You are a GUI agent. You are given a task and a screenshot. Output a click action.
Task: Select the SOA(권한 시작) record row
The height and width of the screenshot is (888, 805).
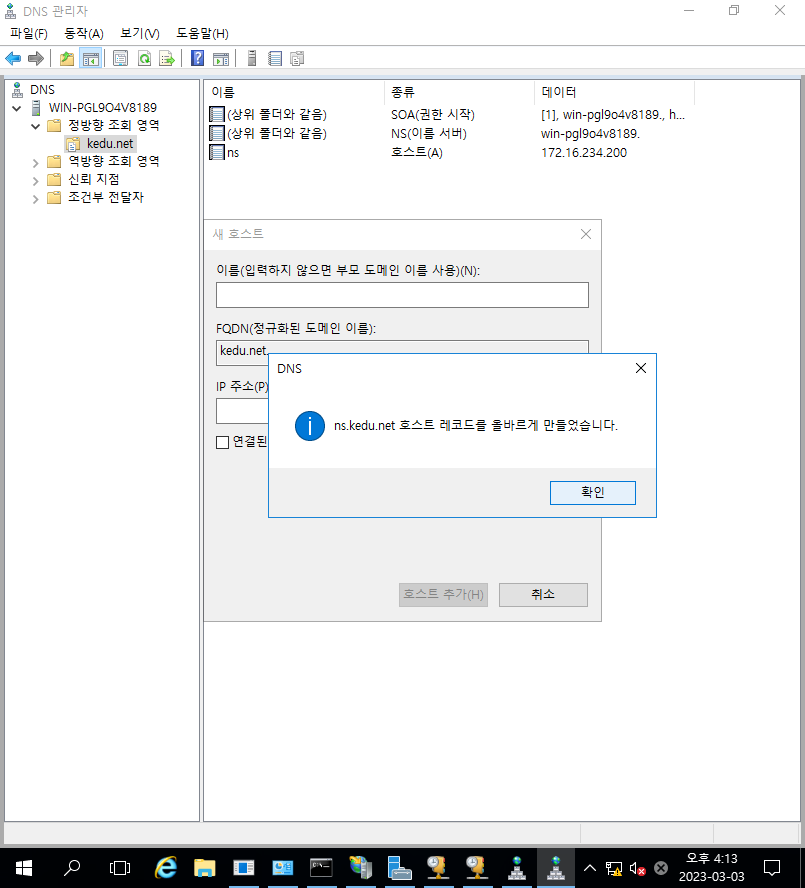[448, 114]
